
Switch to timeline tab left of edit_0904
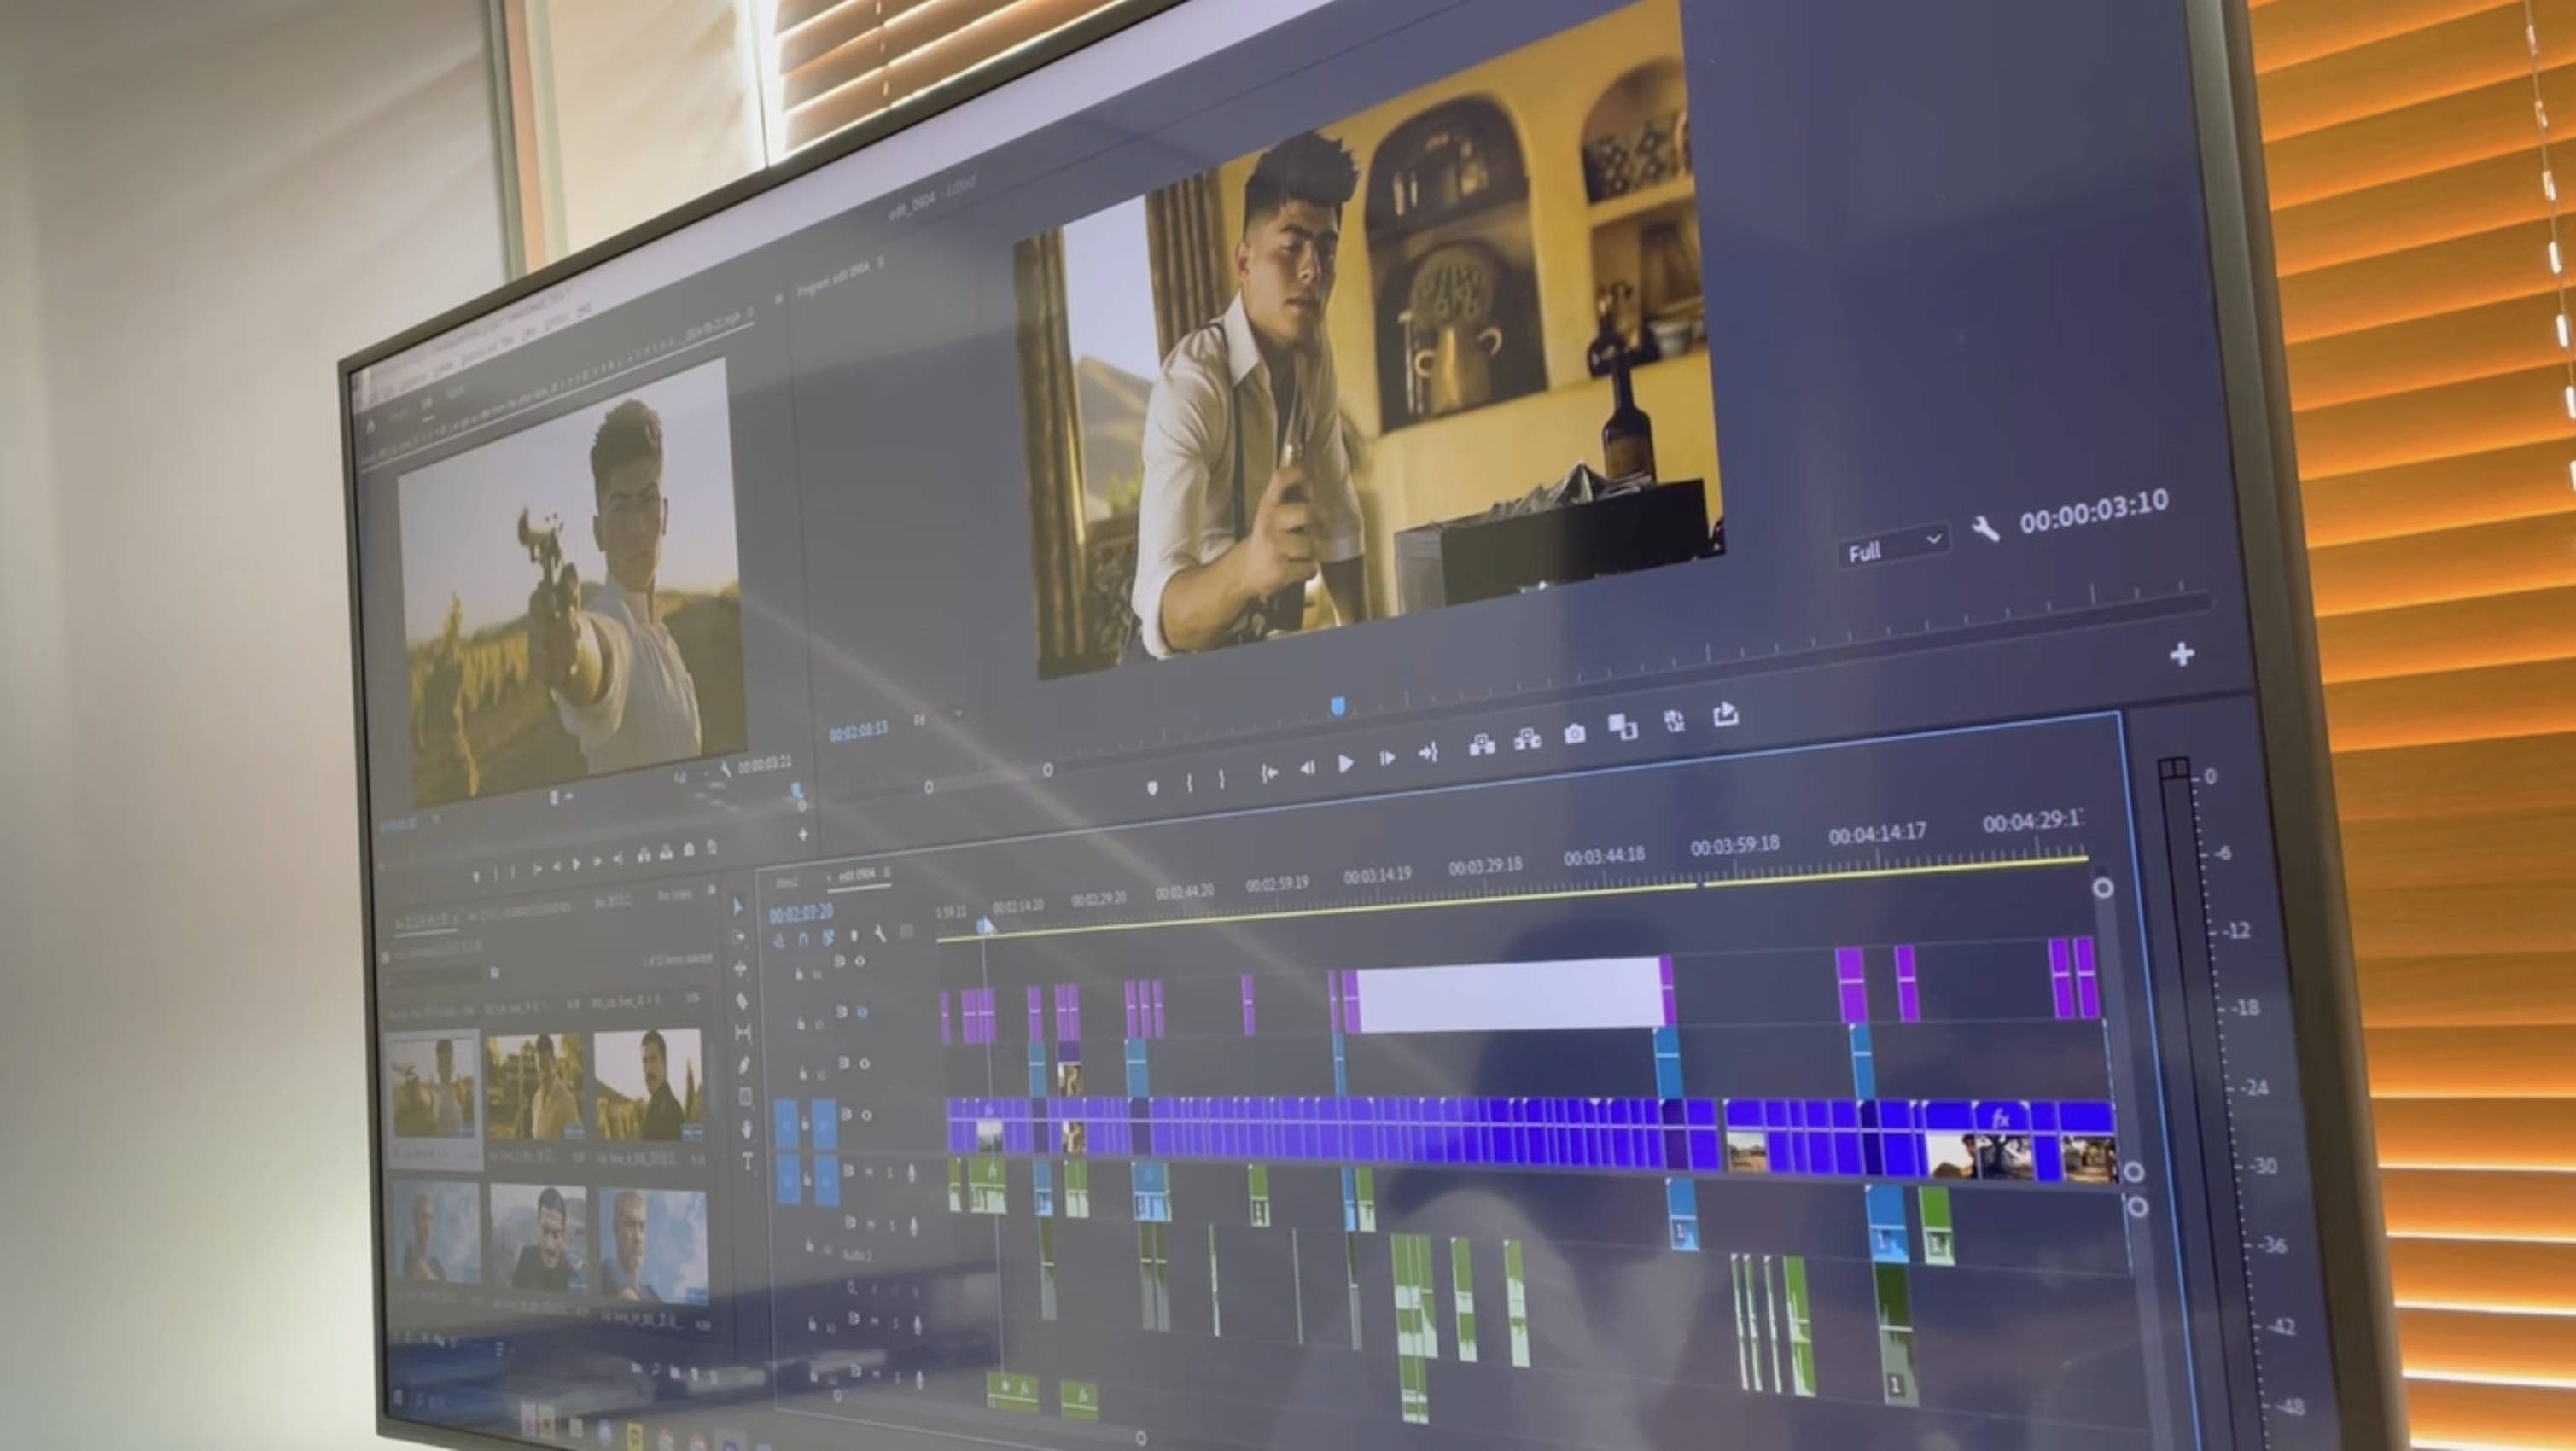pos(788,882)
